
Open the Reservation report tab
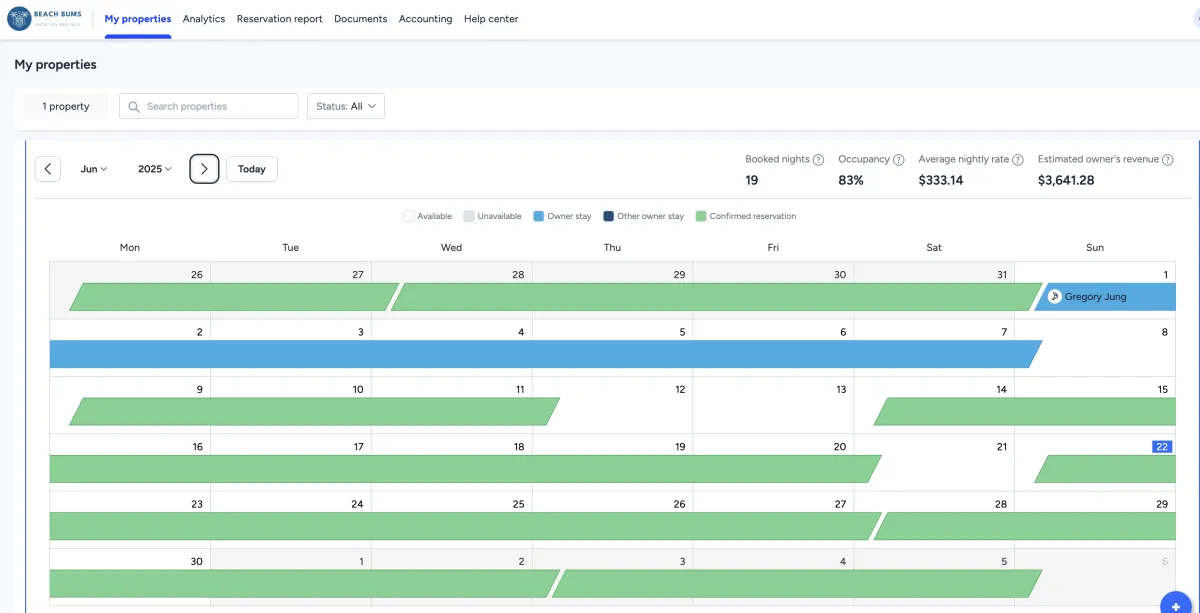[x=279, y=19]
